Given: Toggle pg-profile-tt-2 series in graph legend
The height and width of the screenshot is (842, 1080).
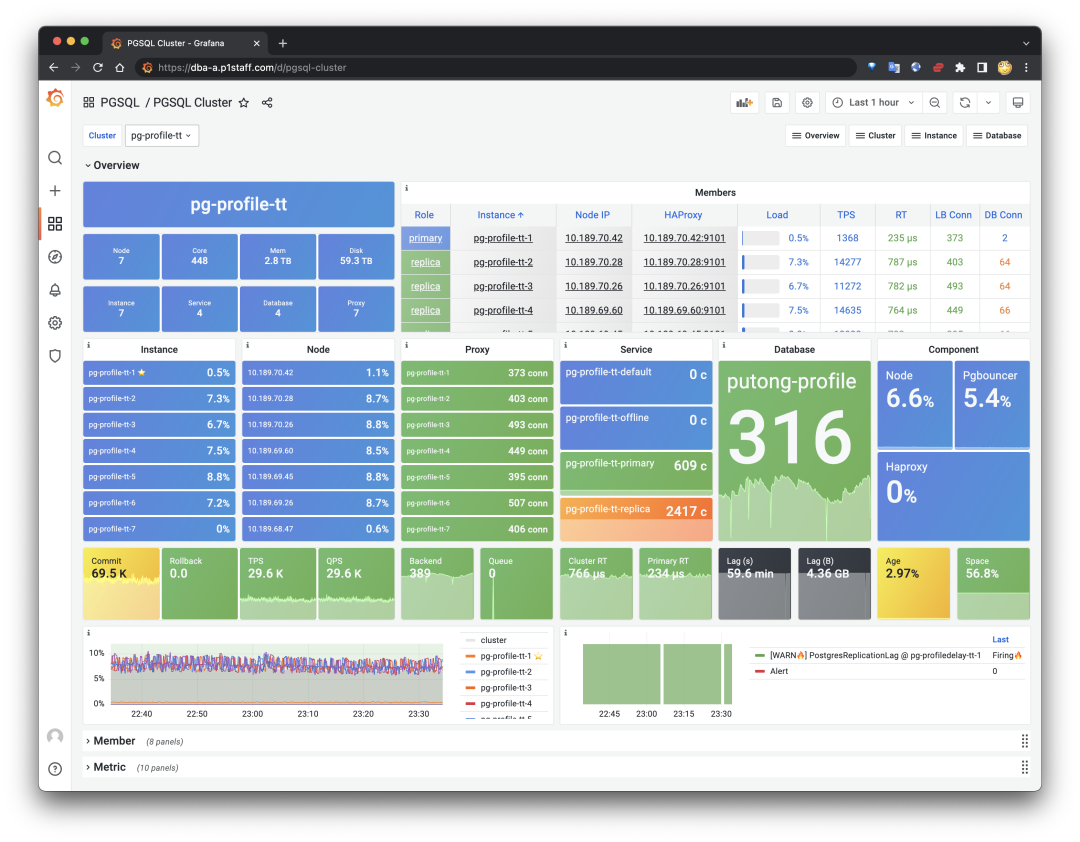Looking at the screenshot, I should pyautogui.click(x=506, y=672).
